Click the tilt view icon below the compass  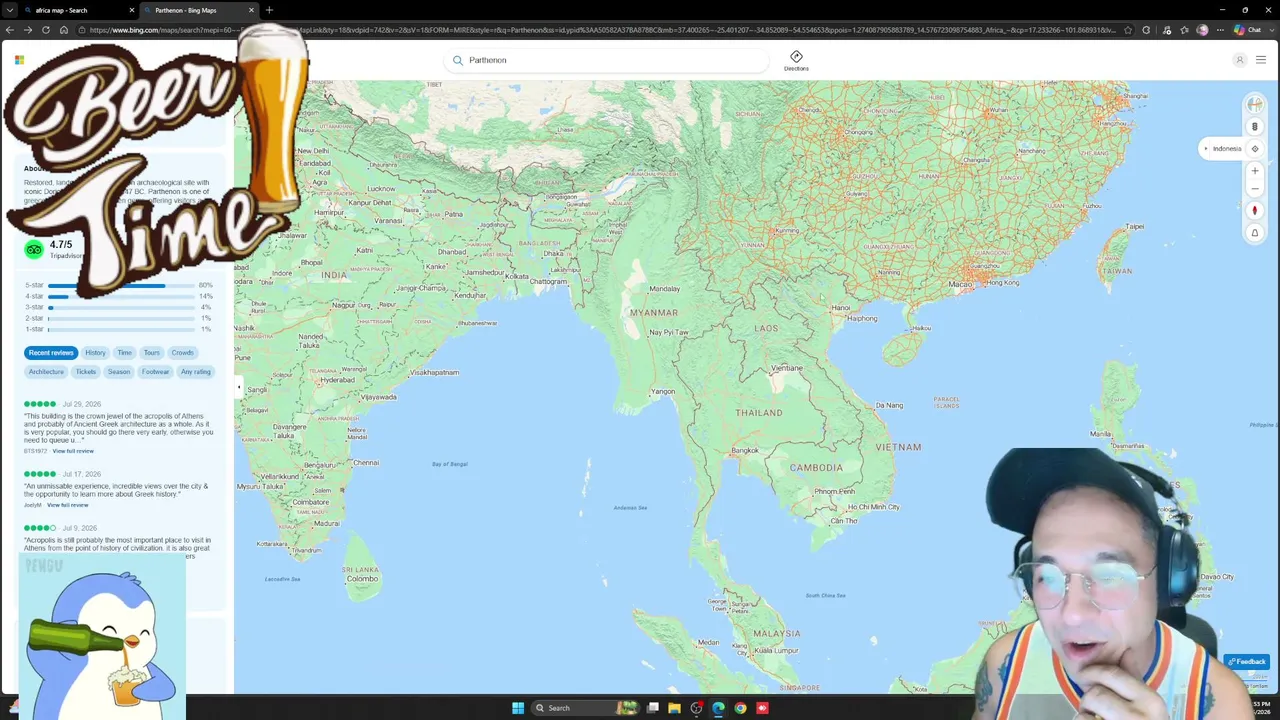pos(1255,233)
